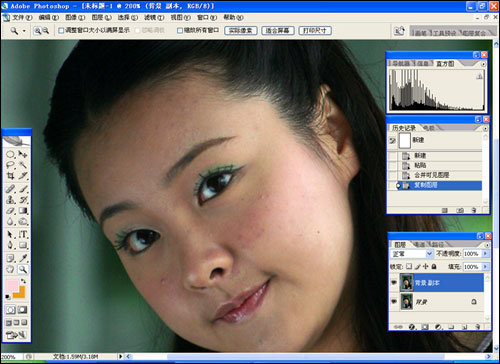Image resolution: width=500 pixels, height=364 pixels.
Task: Open the layer blend mode dropdown
Action: click(411, 254)
